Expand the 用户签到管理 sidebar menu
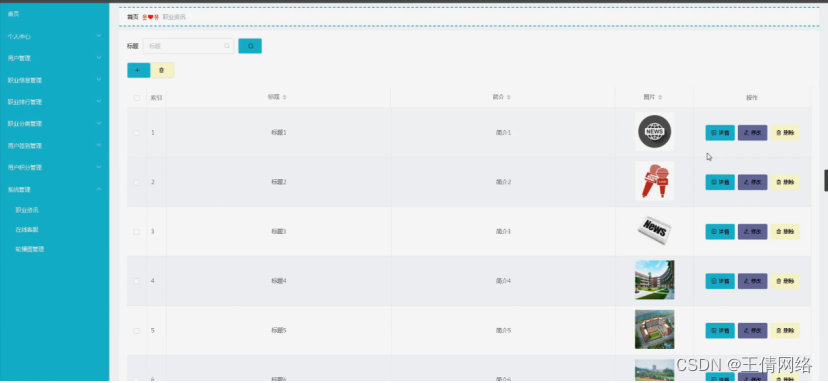Viewport: 828px width, 383px height. [54, 145]
